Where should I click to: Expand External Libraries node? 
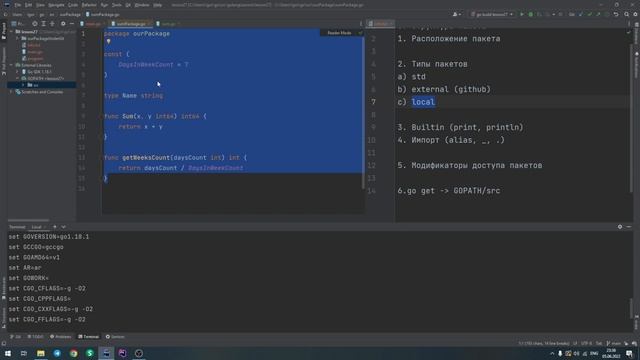coord(12,65)
